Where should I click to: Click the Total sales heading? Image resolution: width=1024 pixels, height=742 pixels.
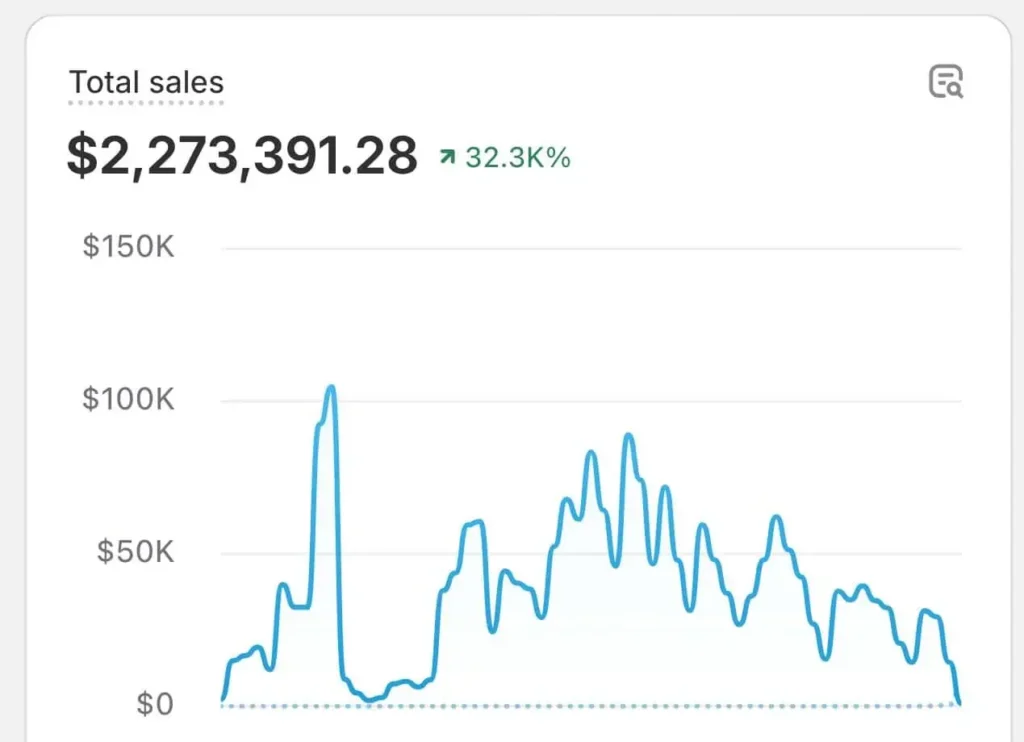(x=146, y=82)
